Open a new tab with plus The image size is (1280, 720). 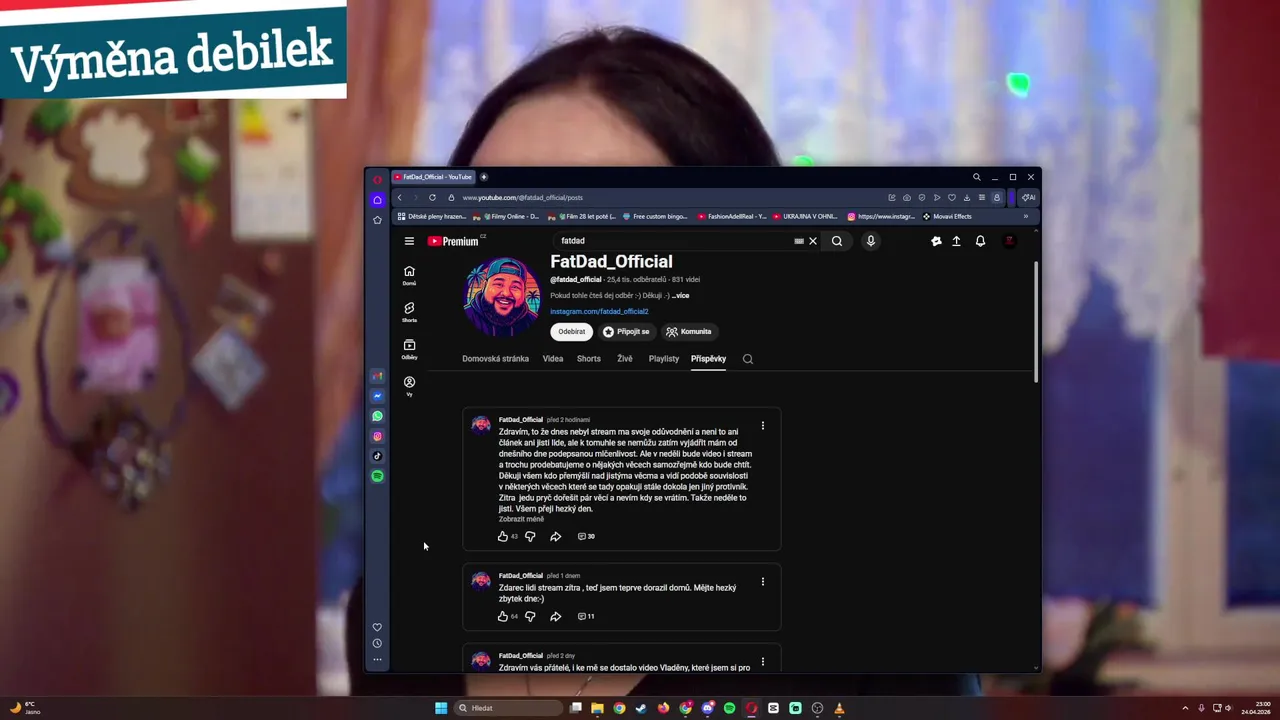484,177
